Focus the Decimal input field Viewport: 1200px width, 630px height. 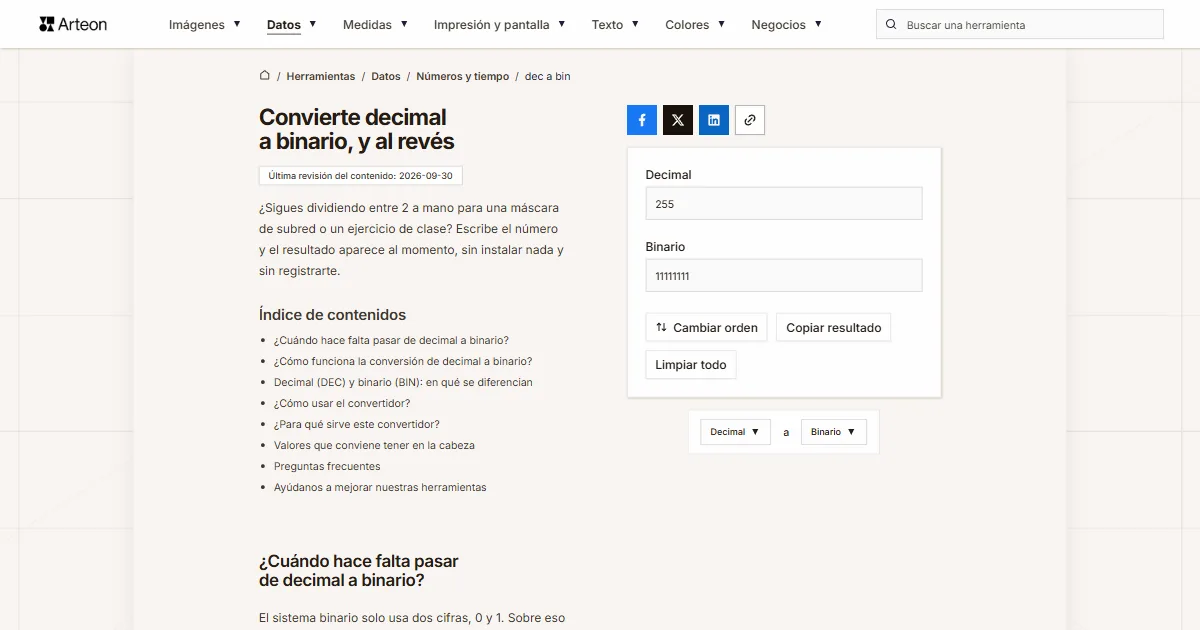784,204
